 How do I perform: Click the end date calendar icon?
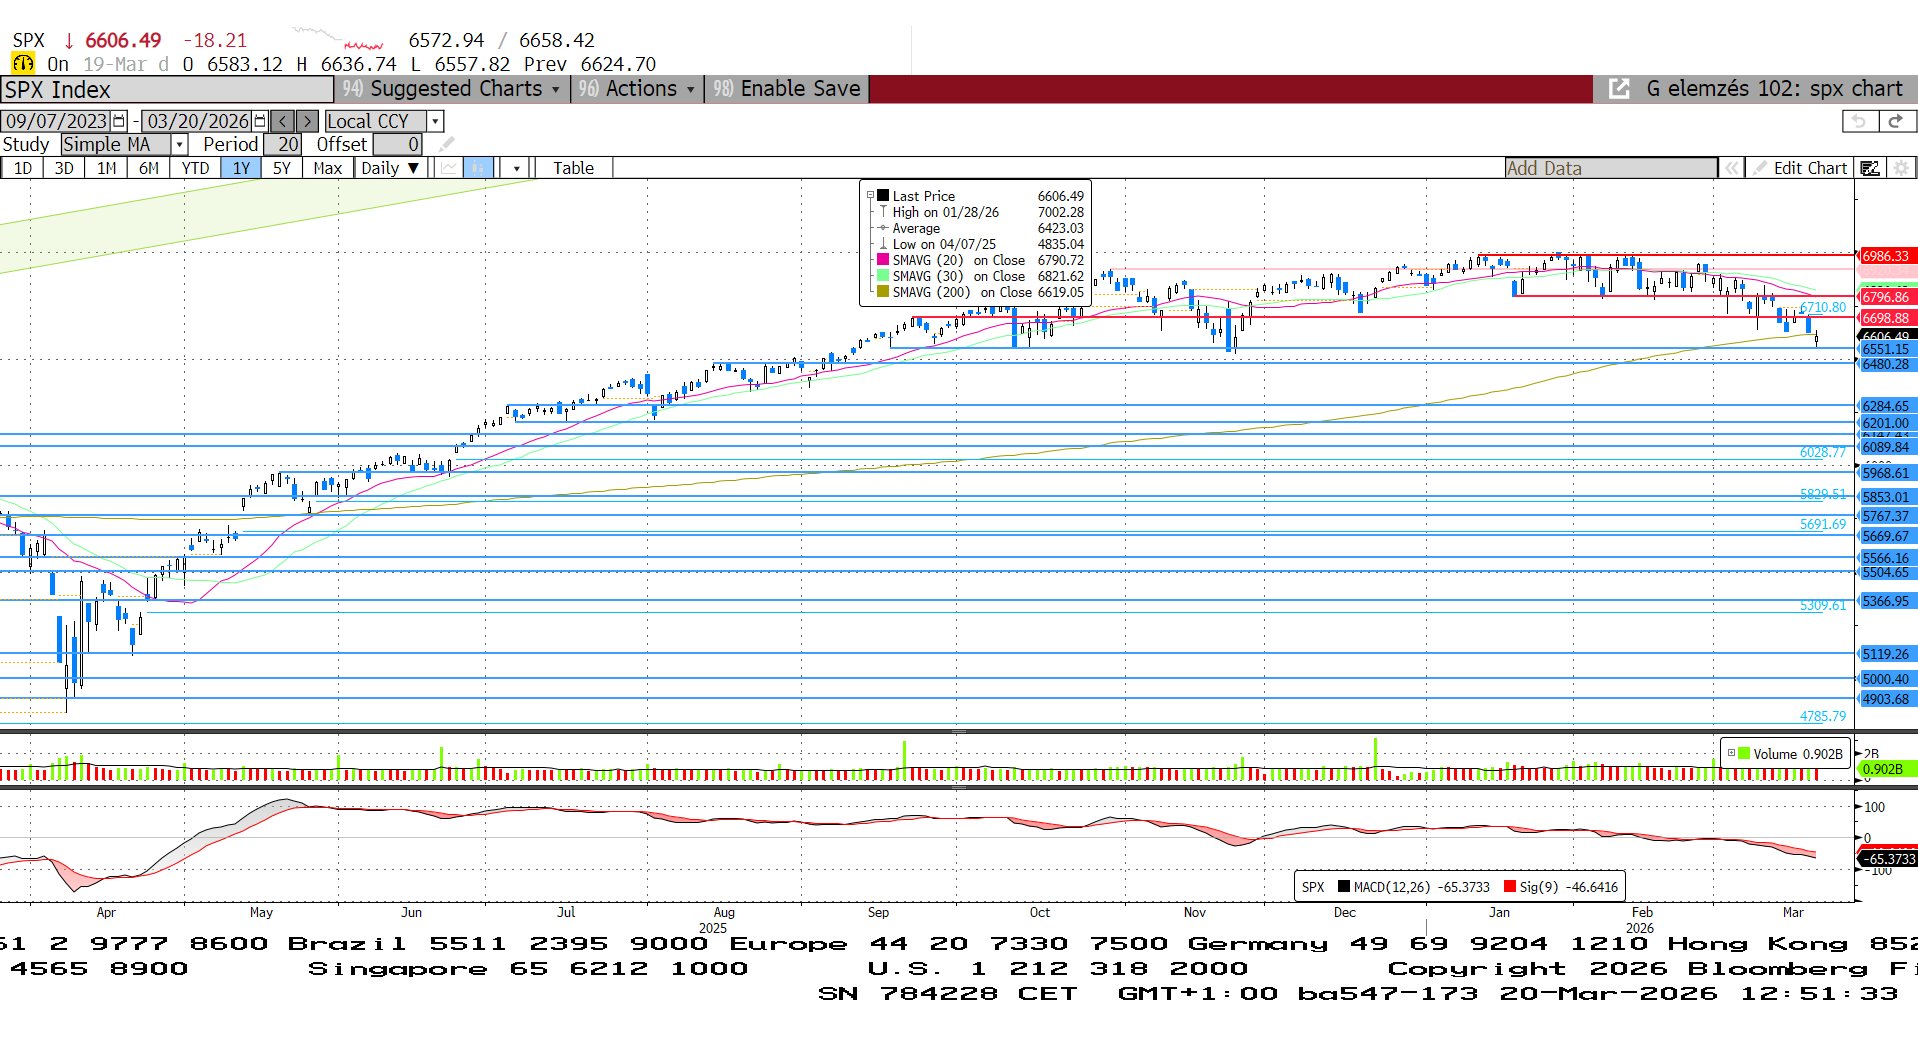[260, 121]
